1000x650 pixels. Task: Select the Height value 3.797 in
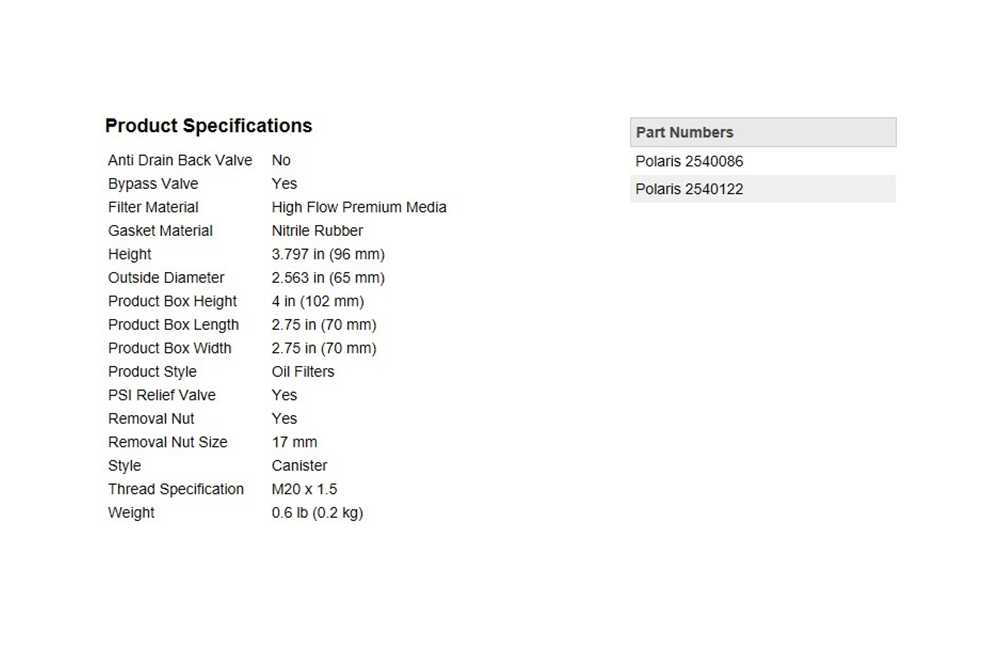tap(328, 255)
